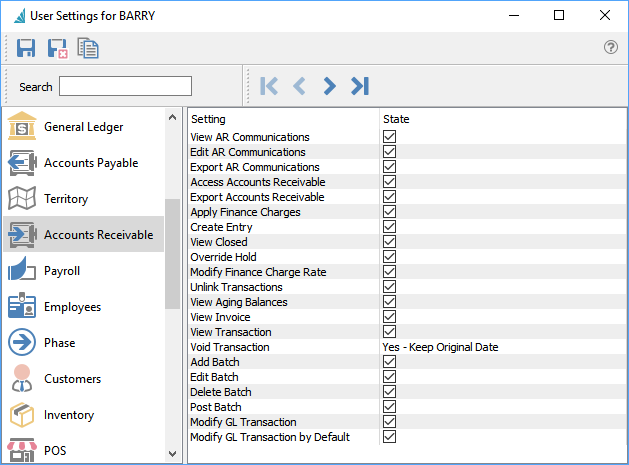
Task: Open the Customers settings category
Action: [x=72, y=379]
